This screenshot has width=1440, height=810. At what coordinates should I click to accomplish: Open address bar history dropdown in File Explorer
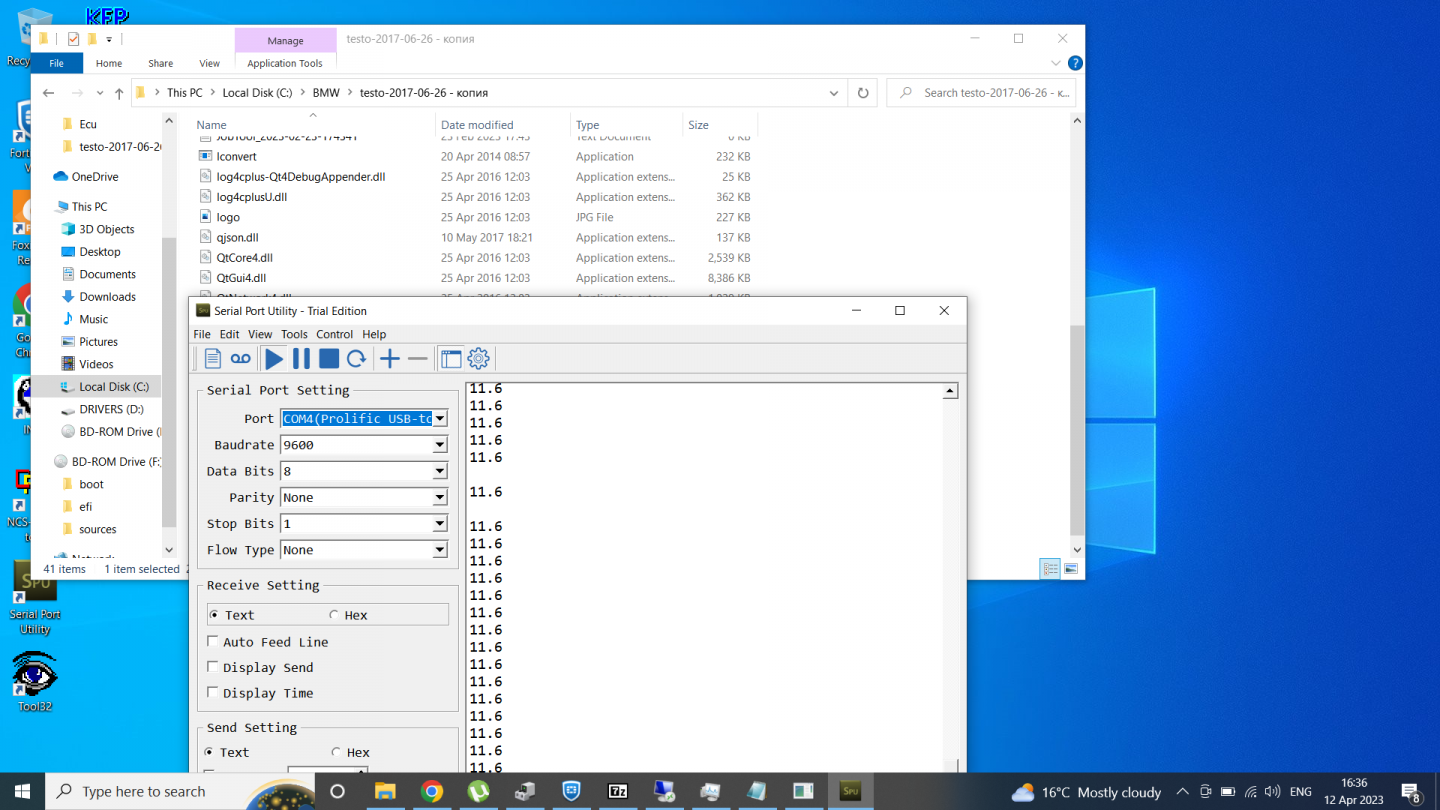[834, 93]
